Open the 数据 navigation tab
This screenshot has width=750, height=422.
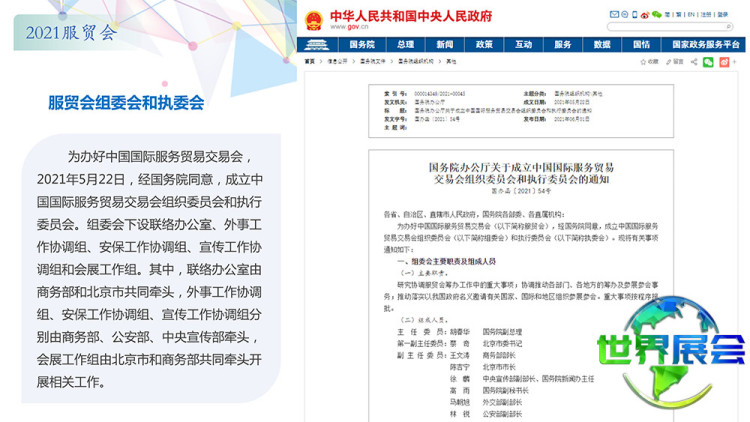coord(602,45)
